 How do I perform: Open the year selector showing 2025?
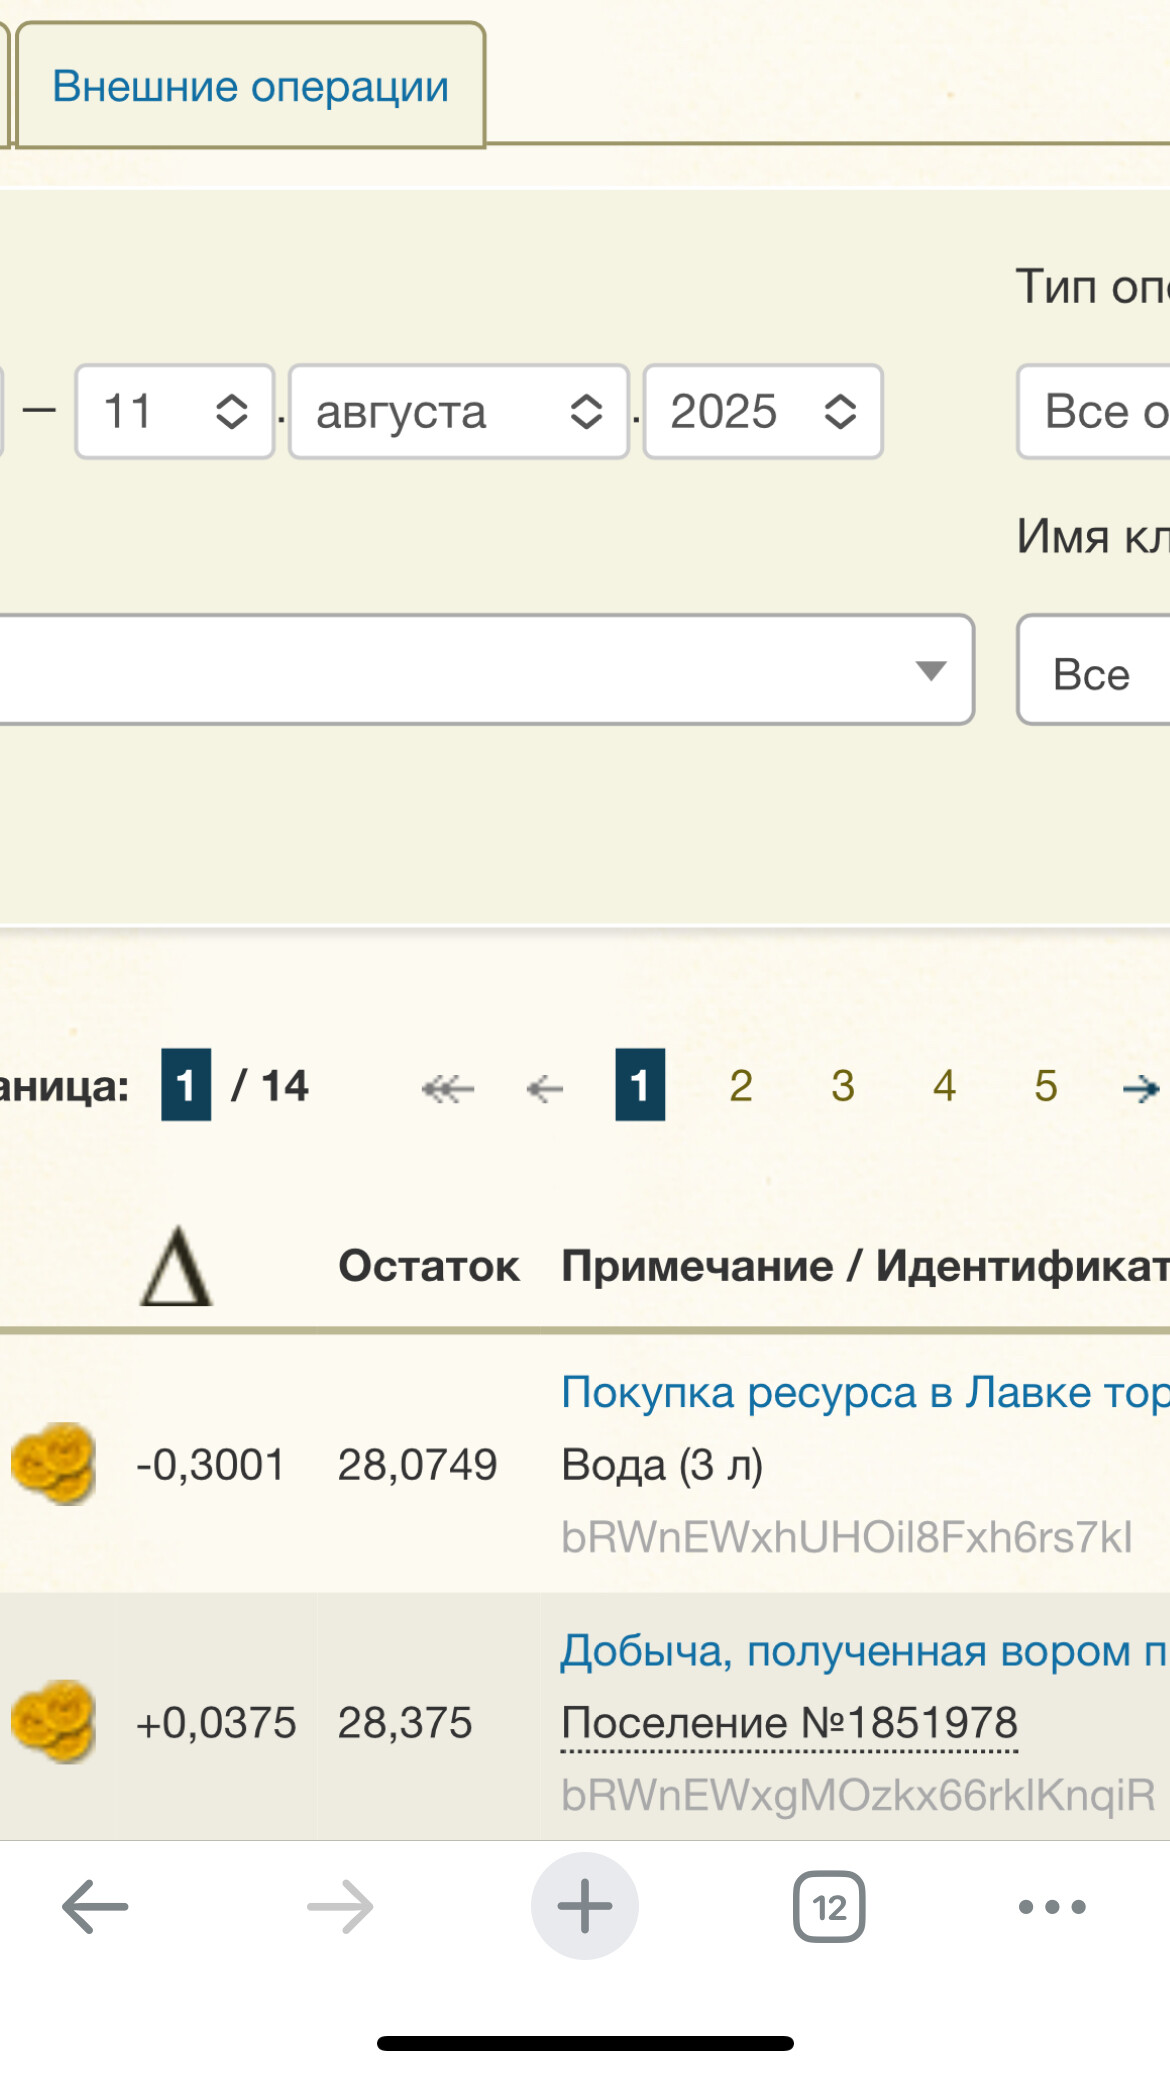click(x=762, y=412)
